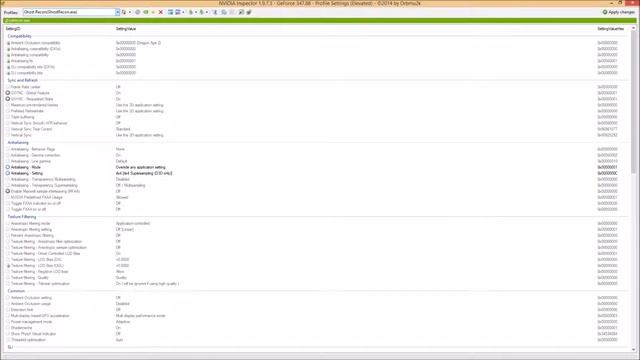Select the Frame Rate Limiter row

click(x=317, y=87)
